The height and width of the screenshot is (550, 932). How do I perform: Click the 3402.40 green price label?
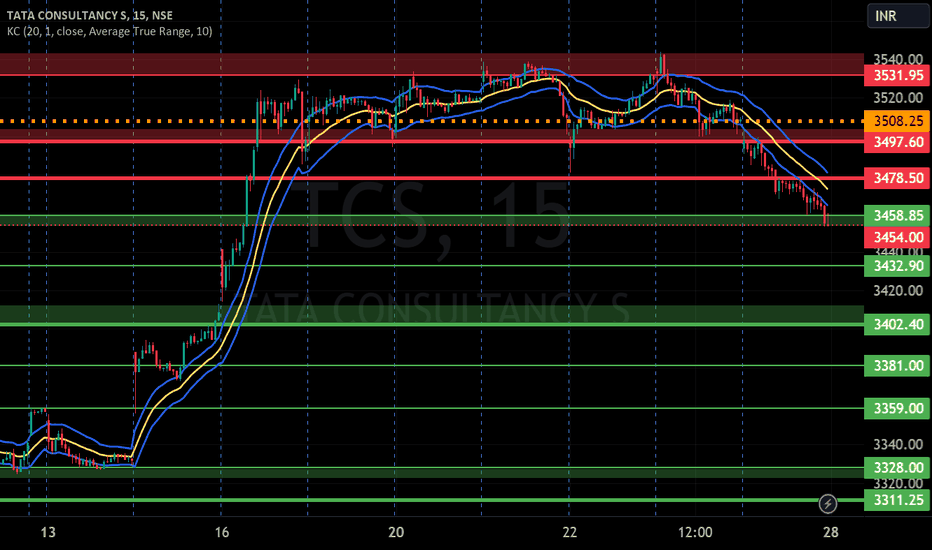pyautogui.click(x=897, y=324)
